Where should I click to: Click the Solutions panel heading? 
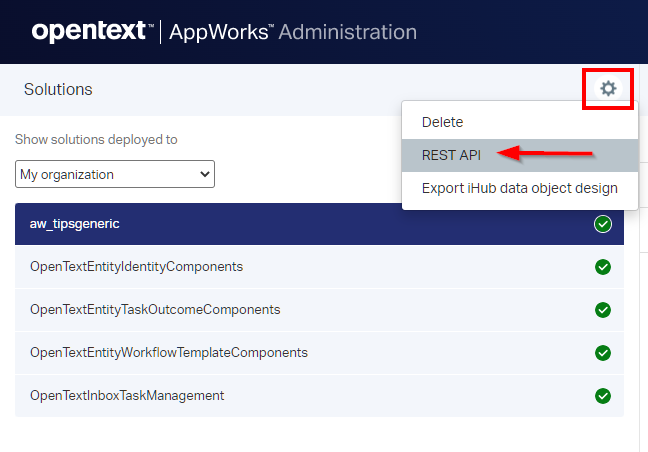click(58, 90)
